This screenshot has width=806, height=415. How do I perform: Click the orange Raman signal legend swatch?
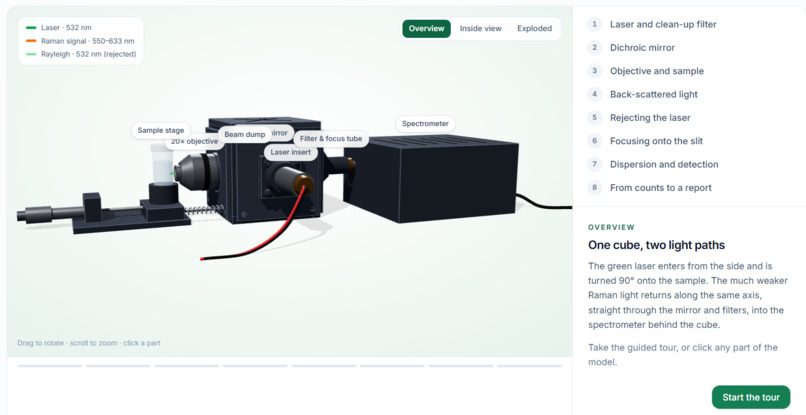tap(31, 41)
